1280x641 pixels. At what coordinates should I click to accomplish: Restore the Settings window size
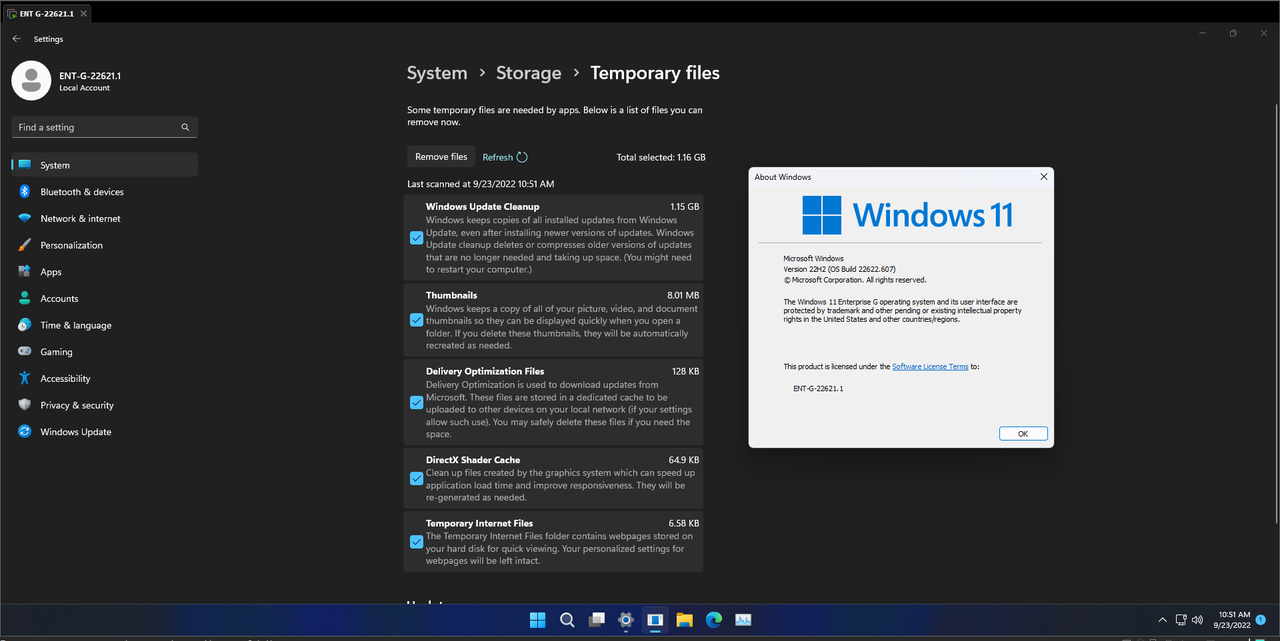click(1233, 33)
